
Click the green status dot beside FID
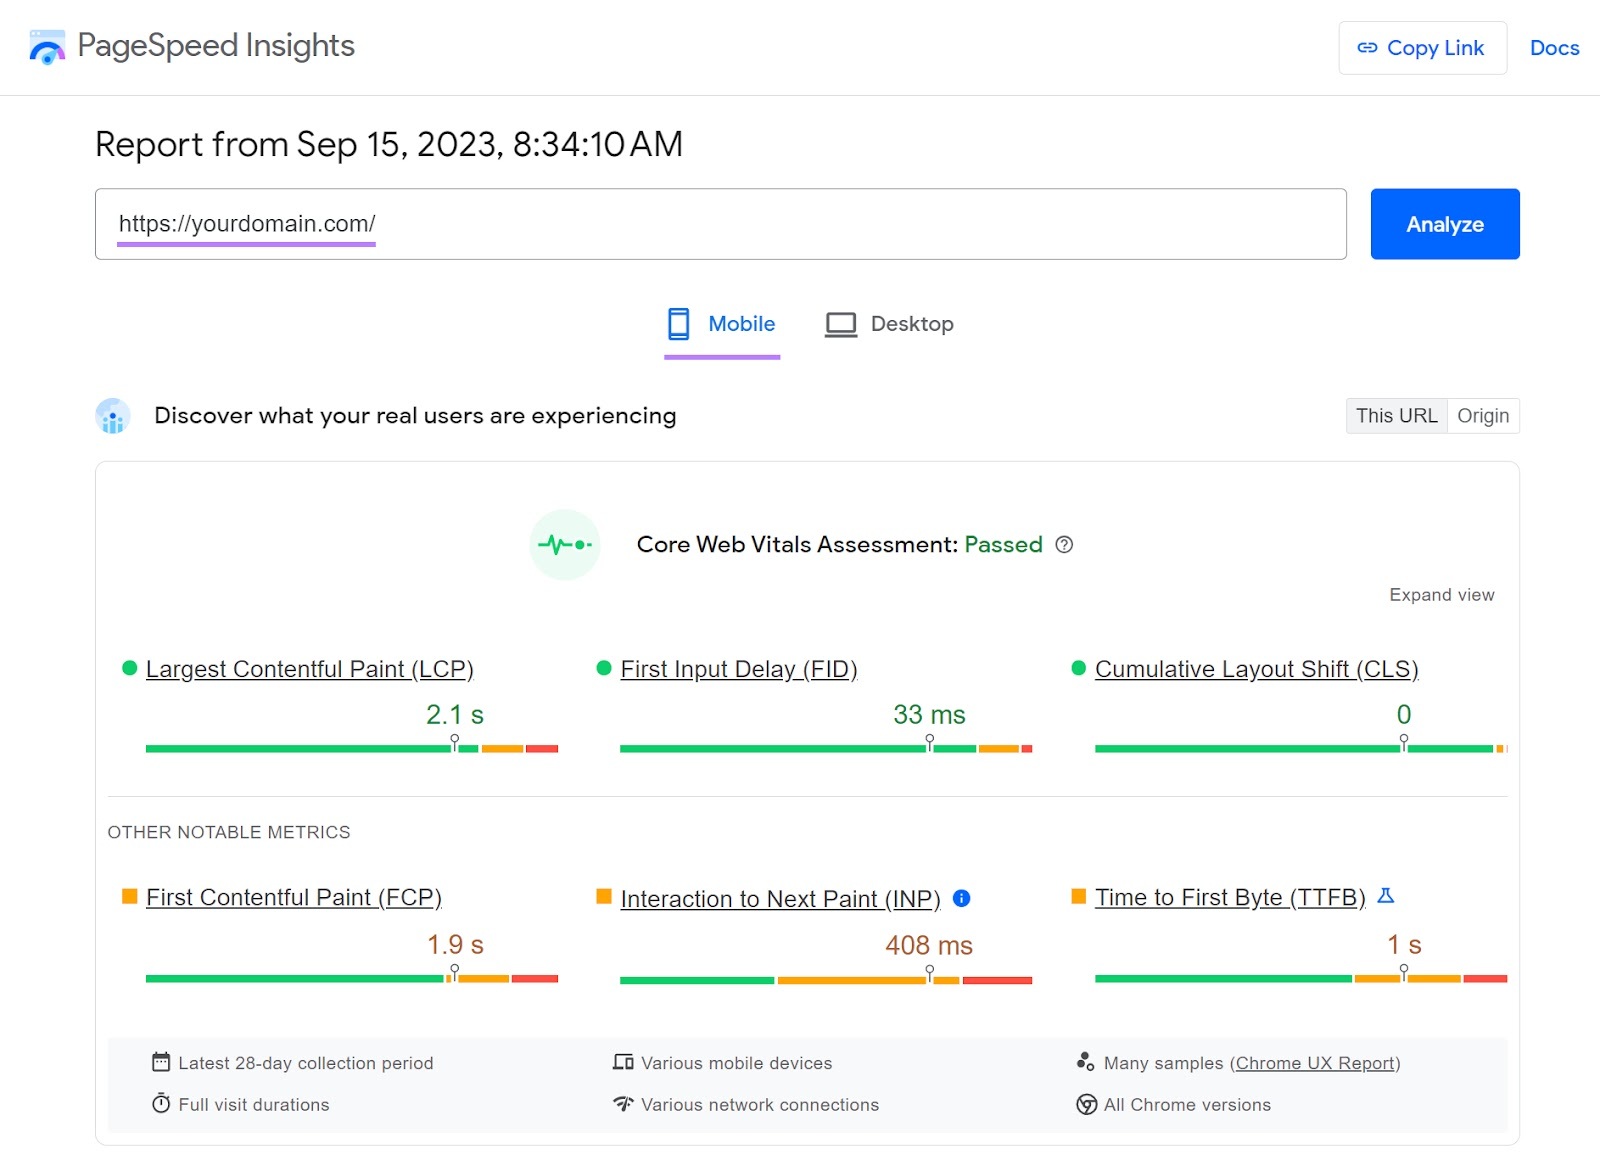(603, 668)
